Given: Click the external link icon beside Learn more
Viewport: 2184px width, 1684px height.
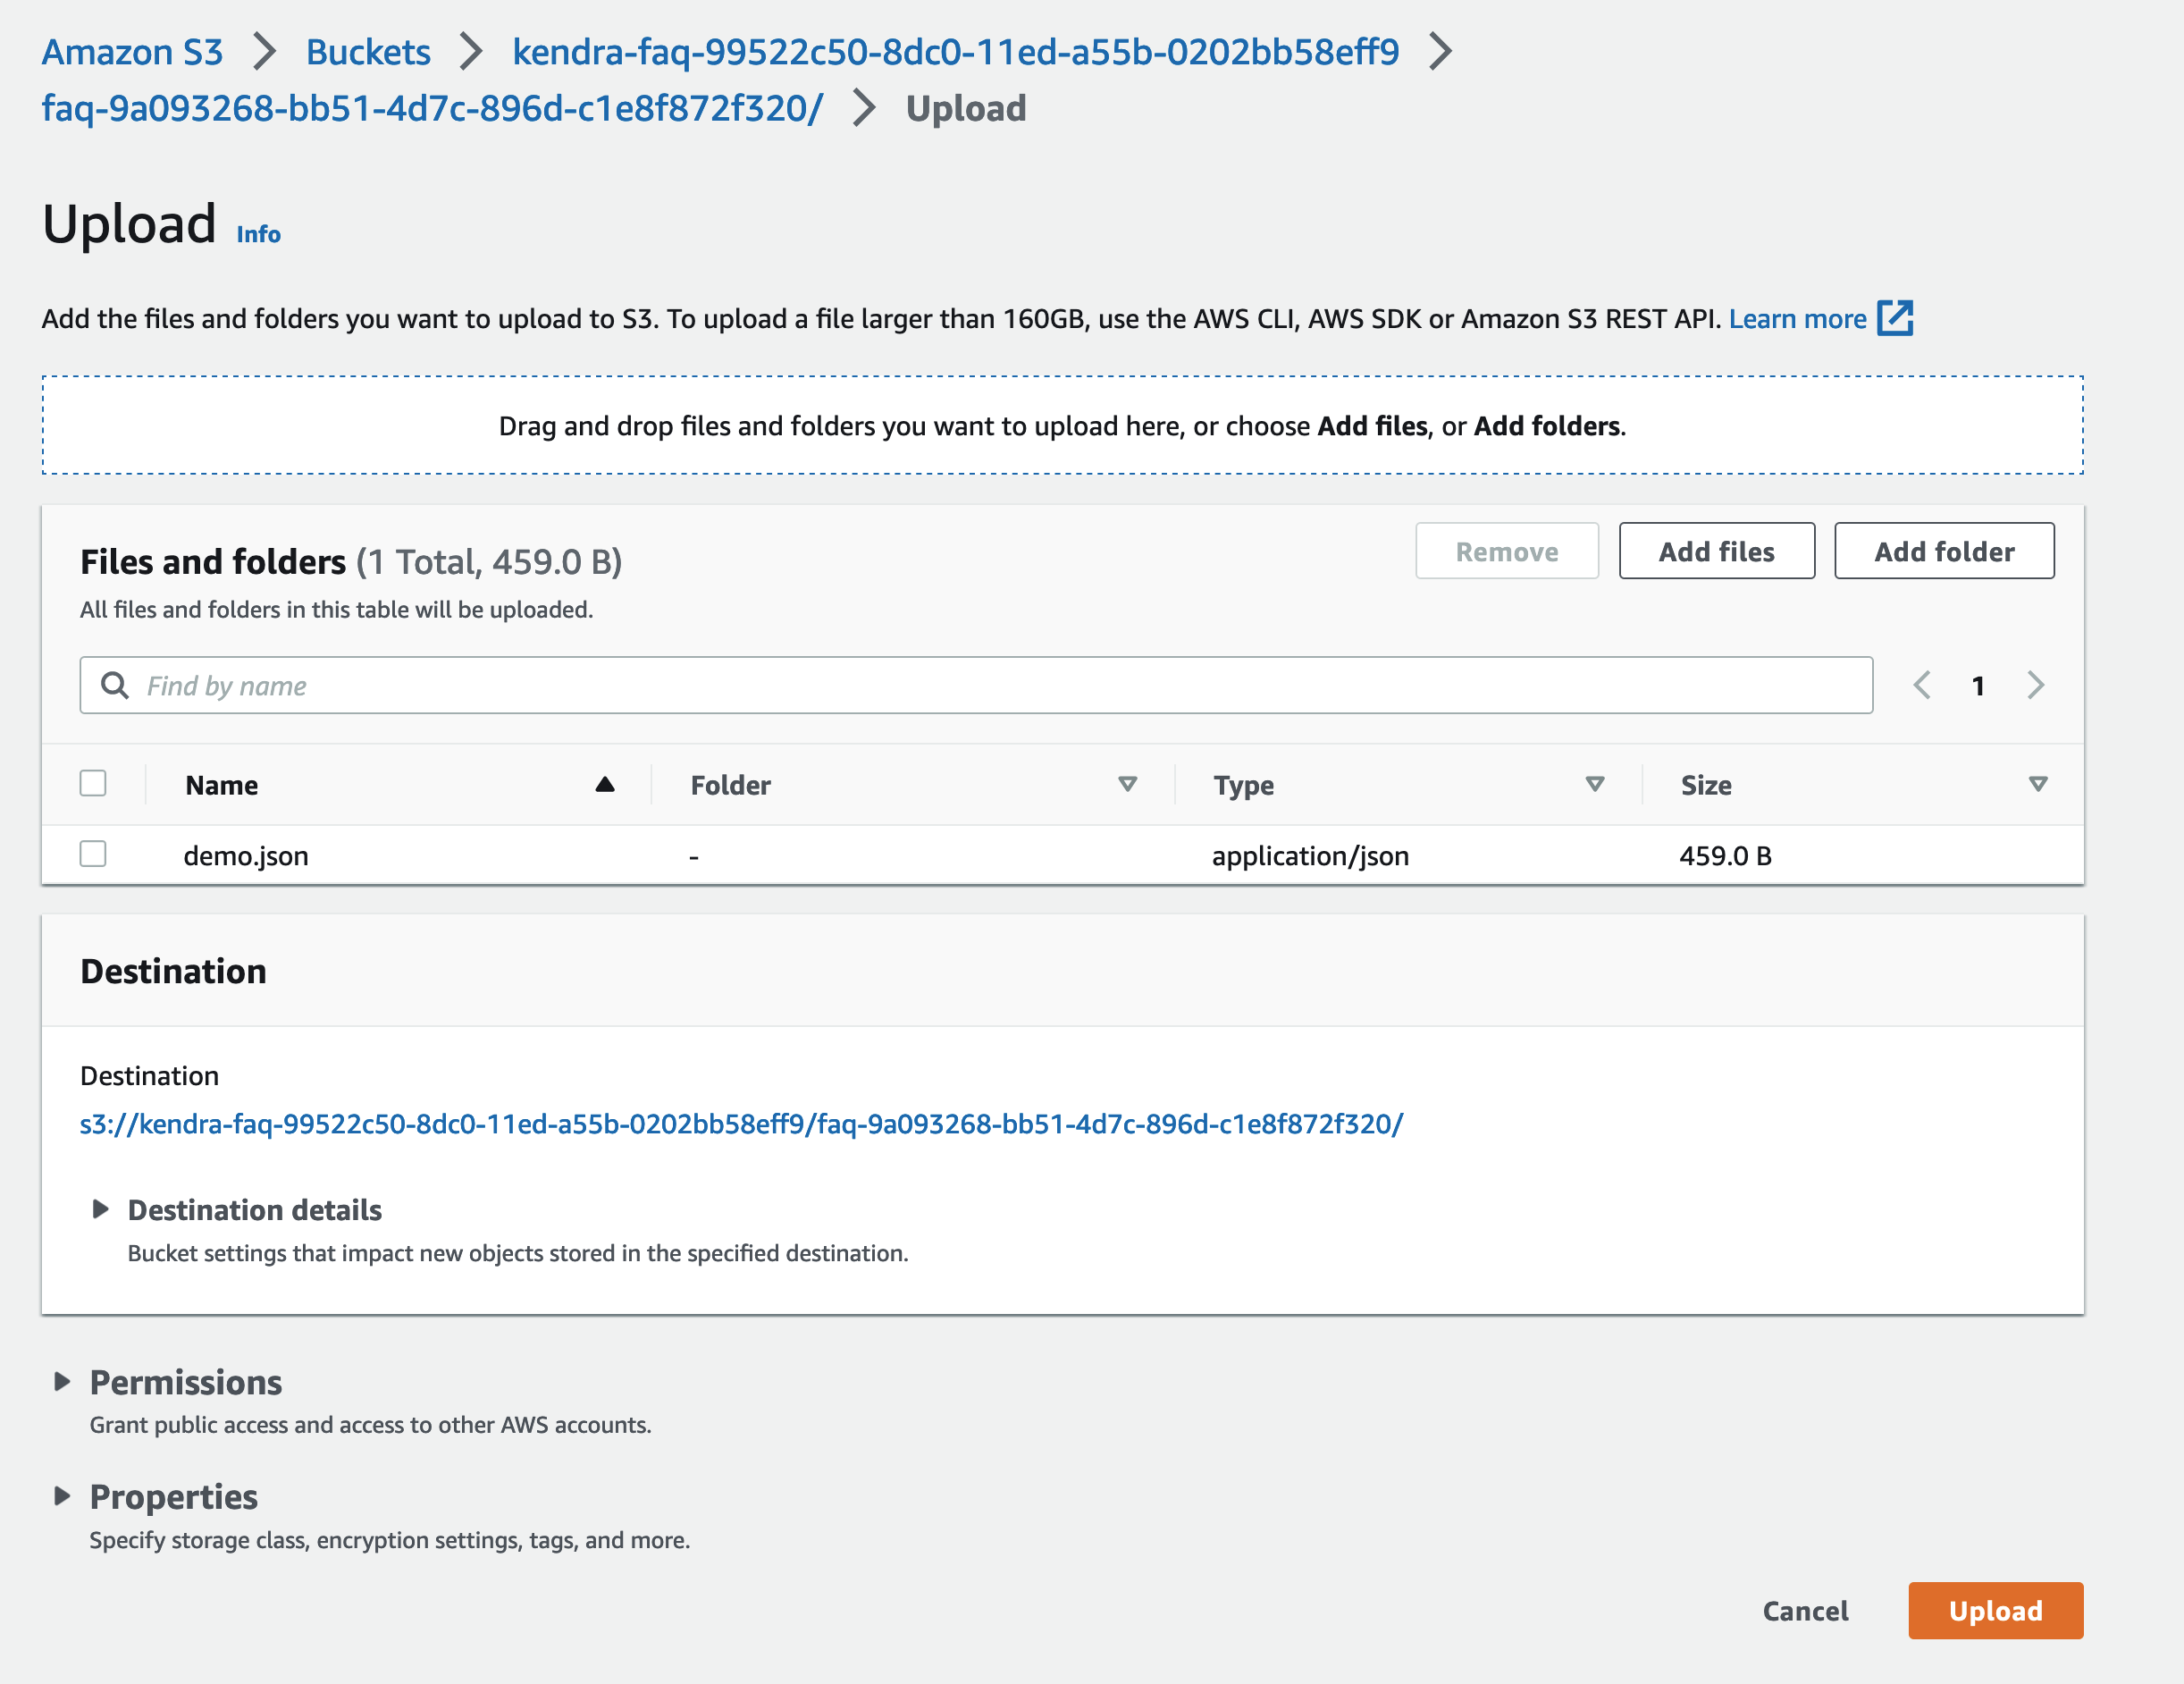Looking at the screenshot, I should click(x=1894, y=318).
